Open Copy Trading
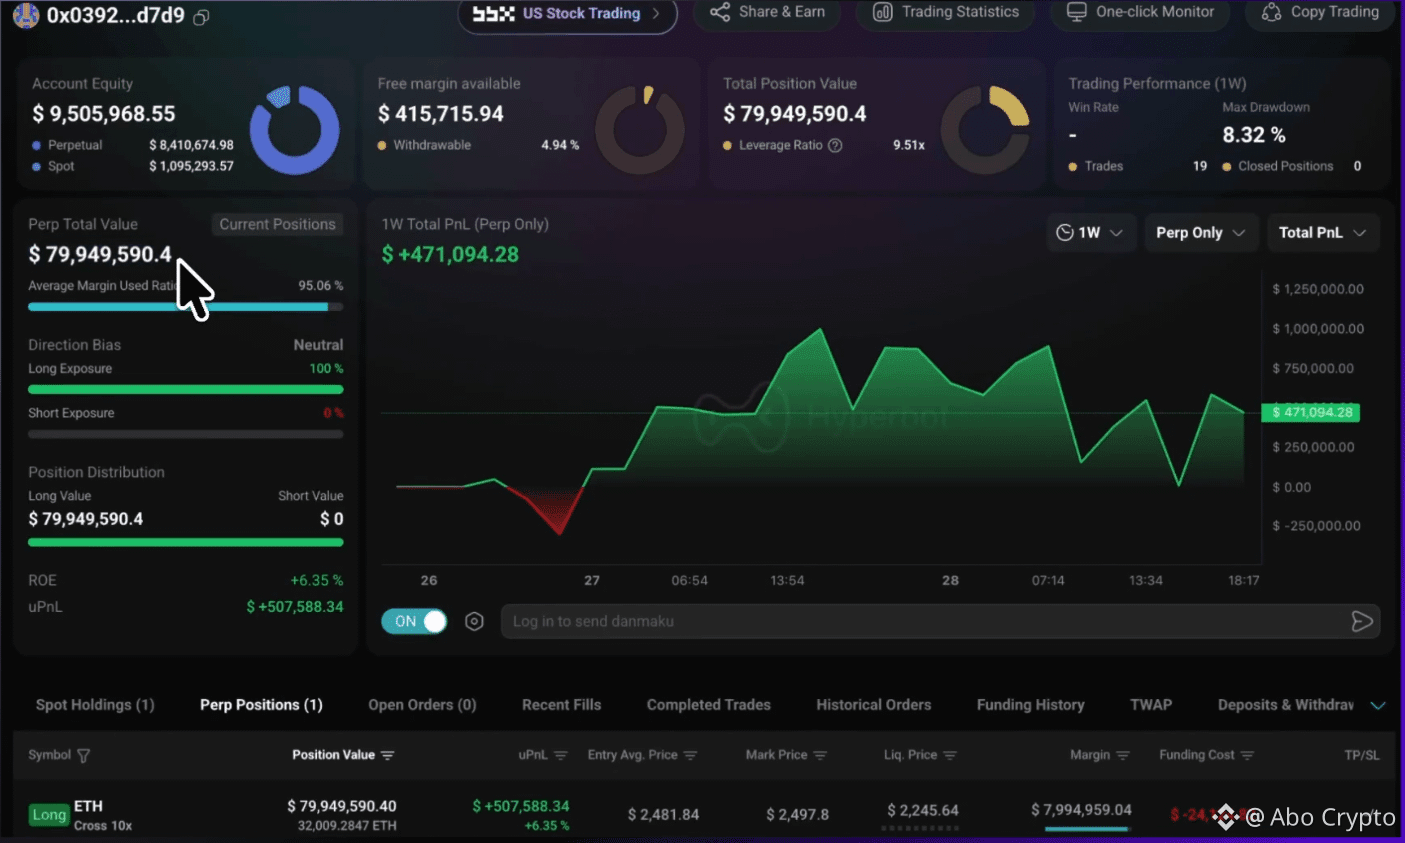This screenshot has width=1405, height=843. (1320, 12)
